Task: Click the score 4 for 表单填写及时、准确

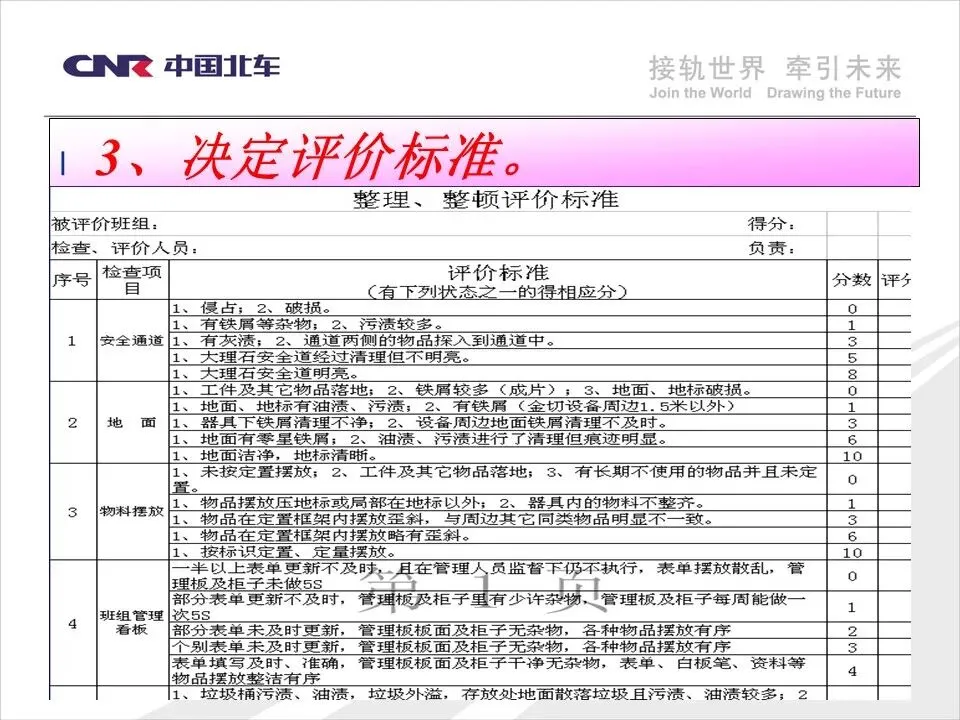Action: (x=852, y=671)
